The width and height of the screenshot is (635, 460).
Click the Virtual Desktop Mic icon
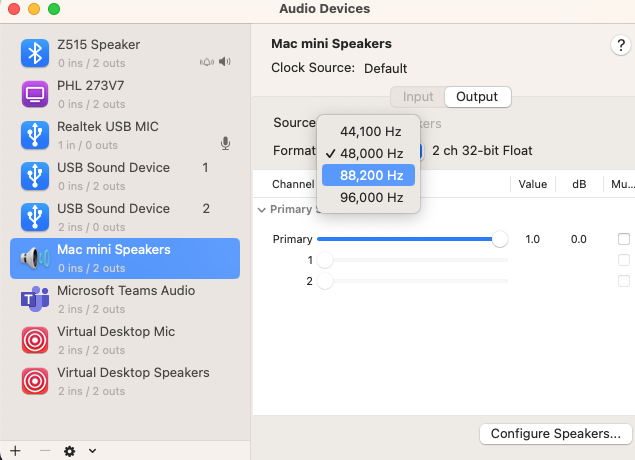pos(35,340)
